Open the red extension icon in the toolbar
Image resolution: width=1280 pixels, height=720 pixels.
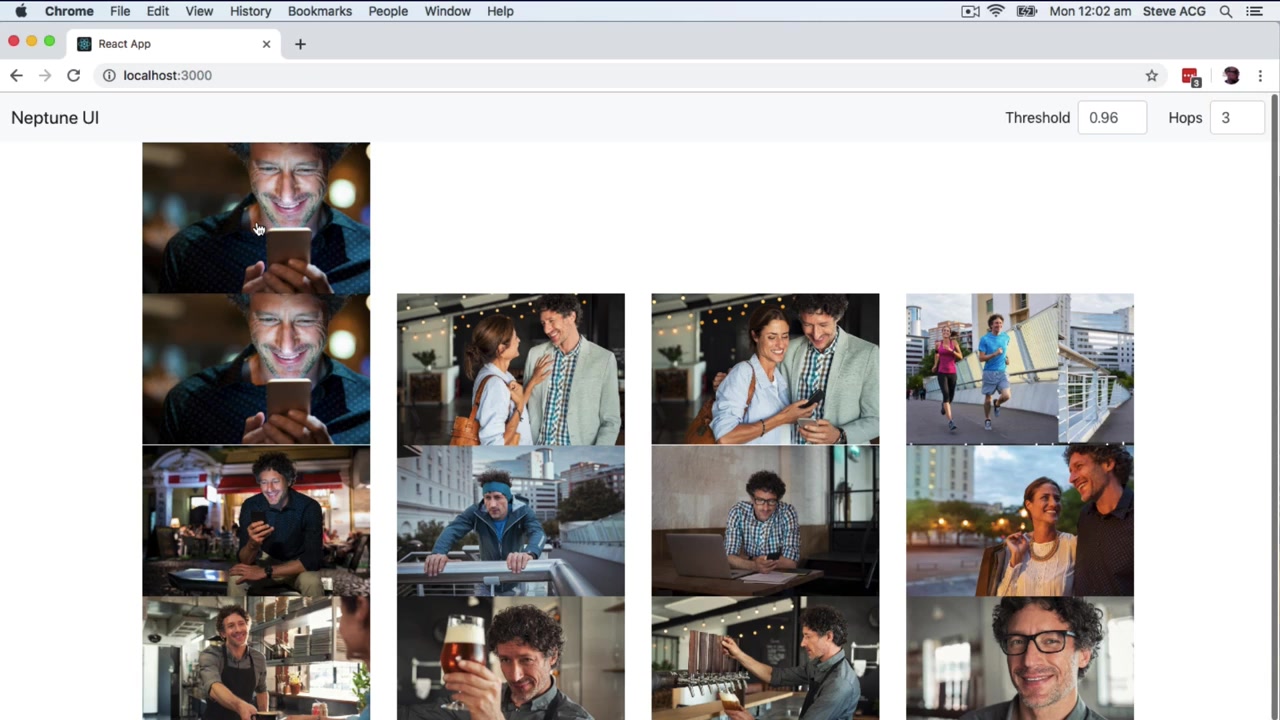[1190, 76]
